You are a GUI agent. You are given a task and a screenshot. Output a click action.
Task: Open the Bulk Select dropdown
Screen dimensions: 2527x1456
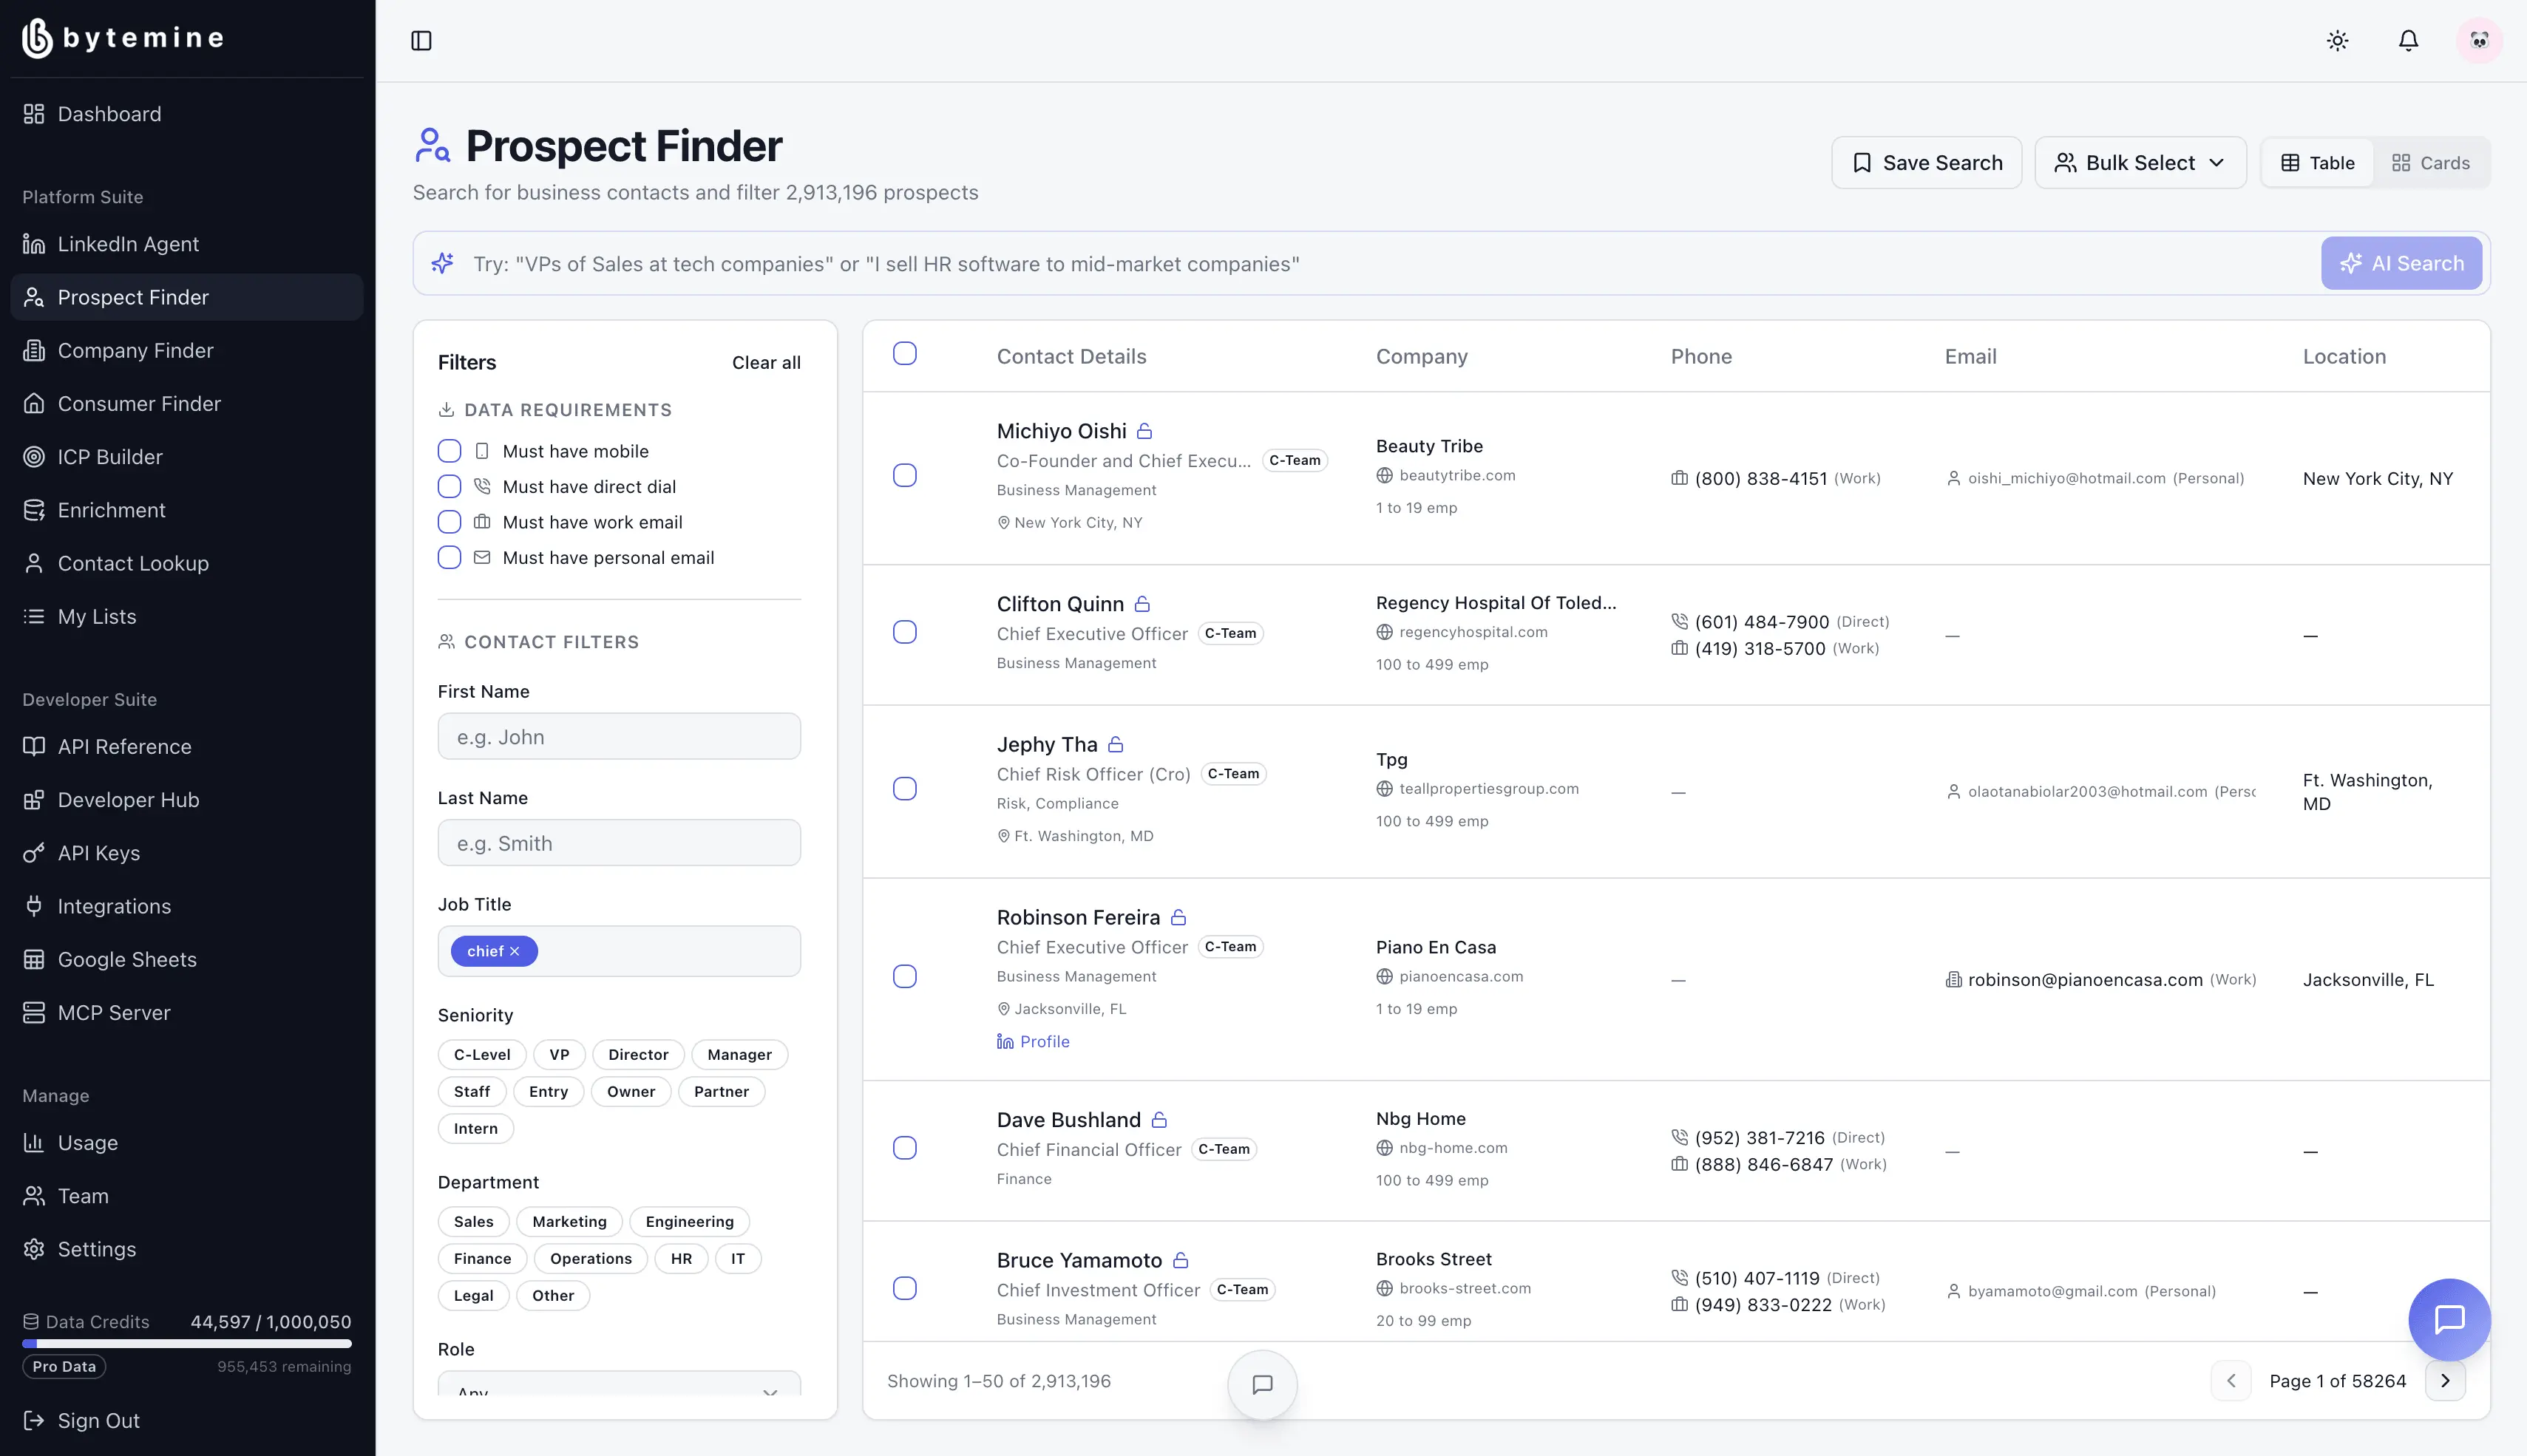point(2140,163)
